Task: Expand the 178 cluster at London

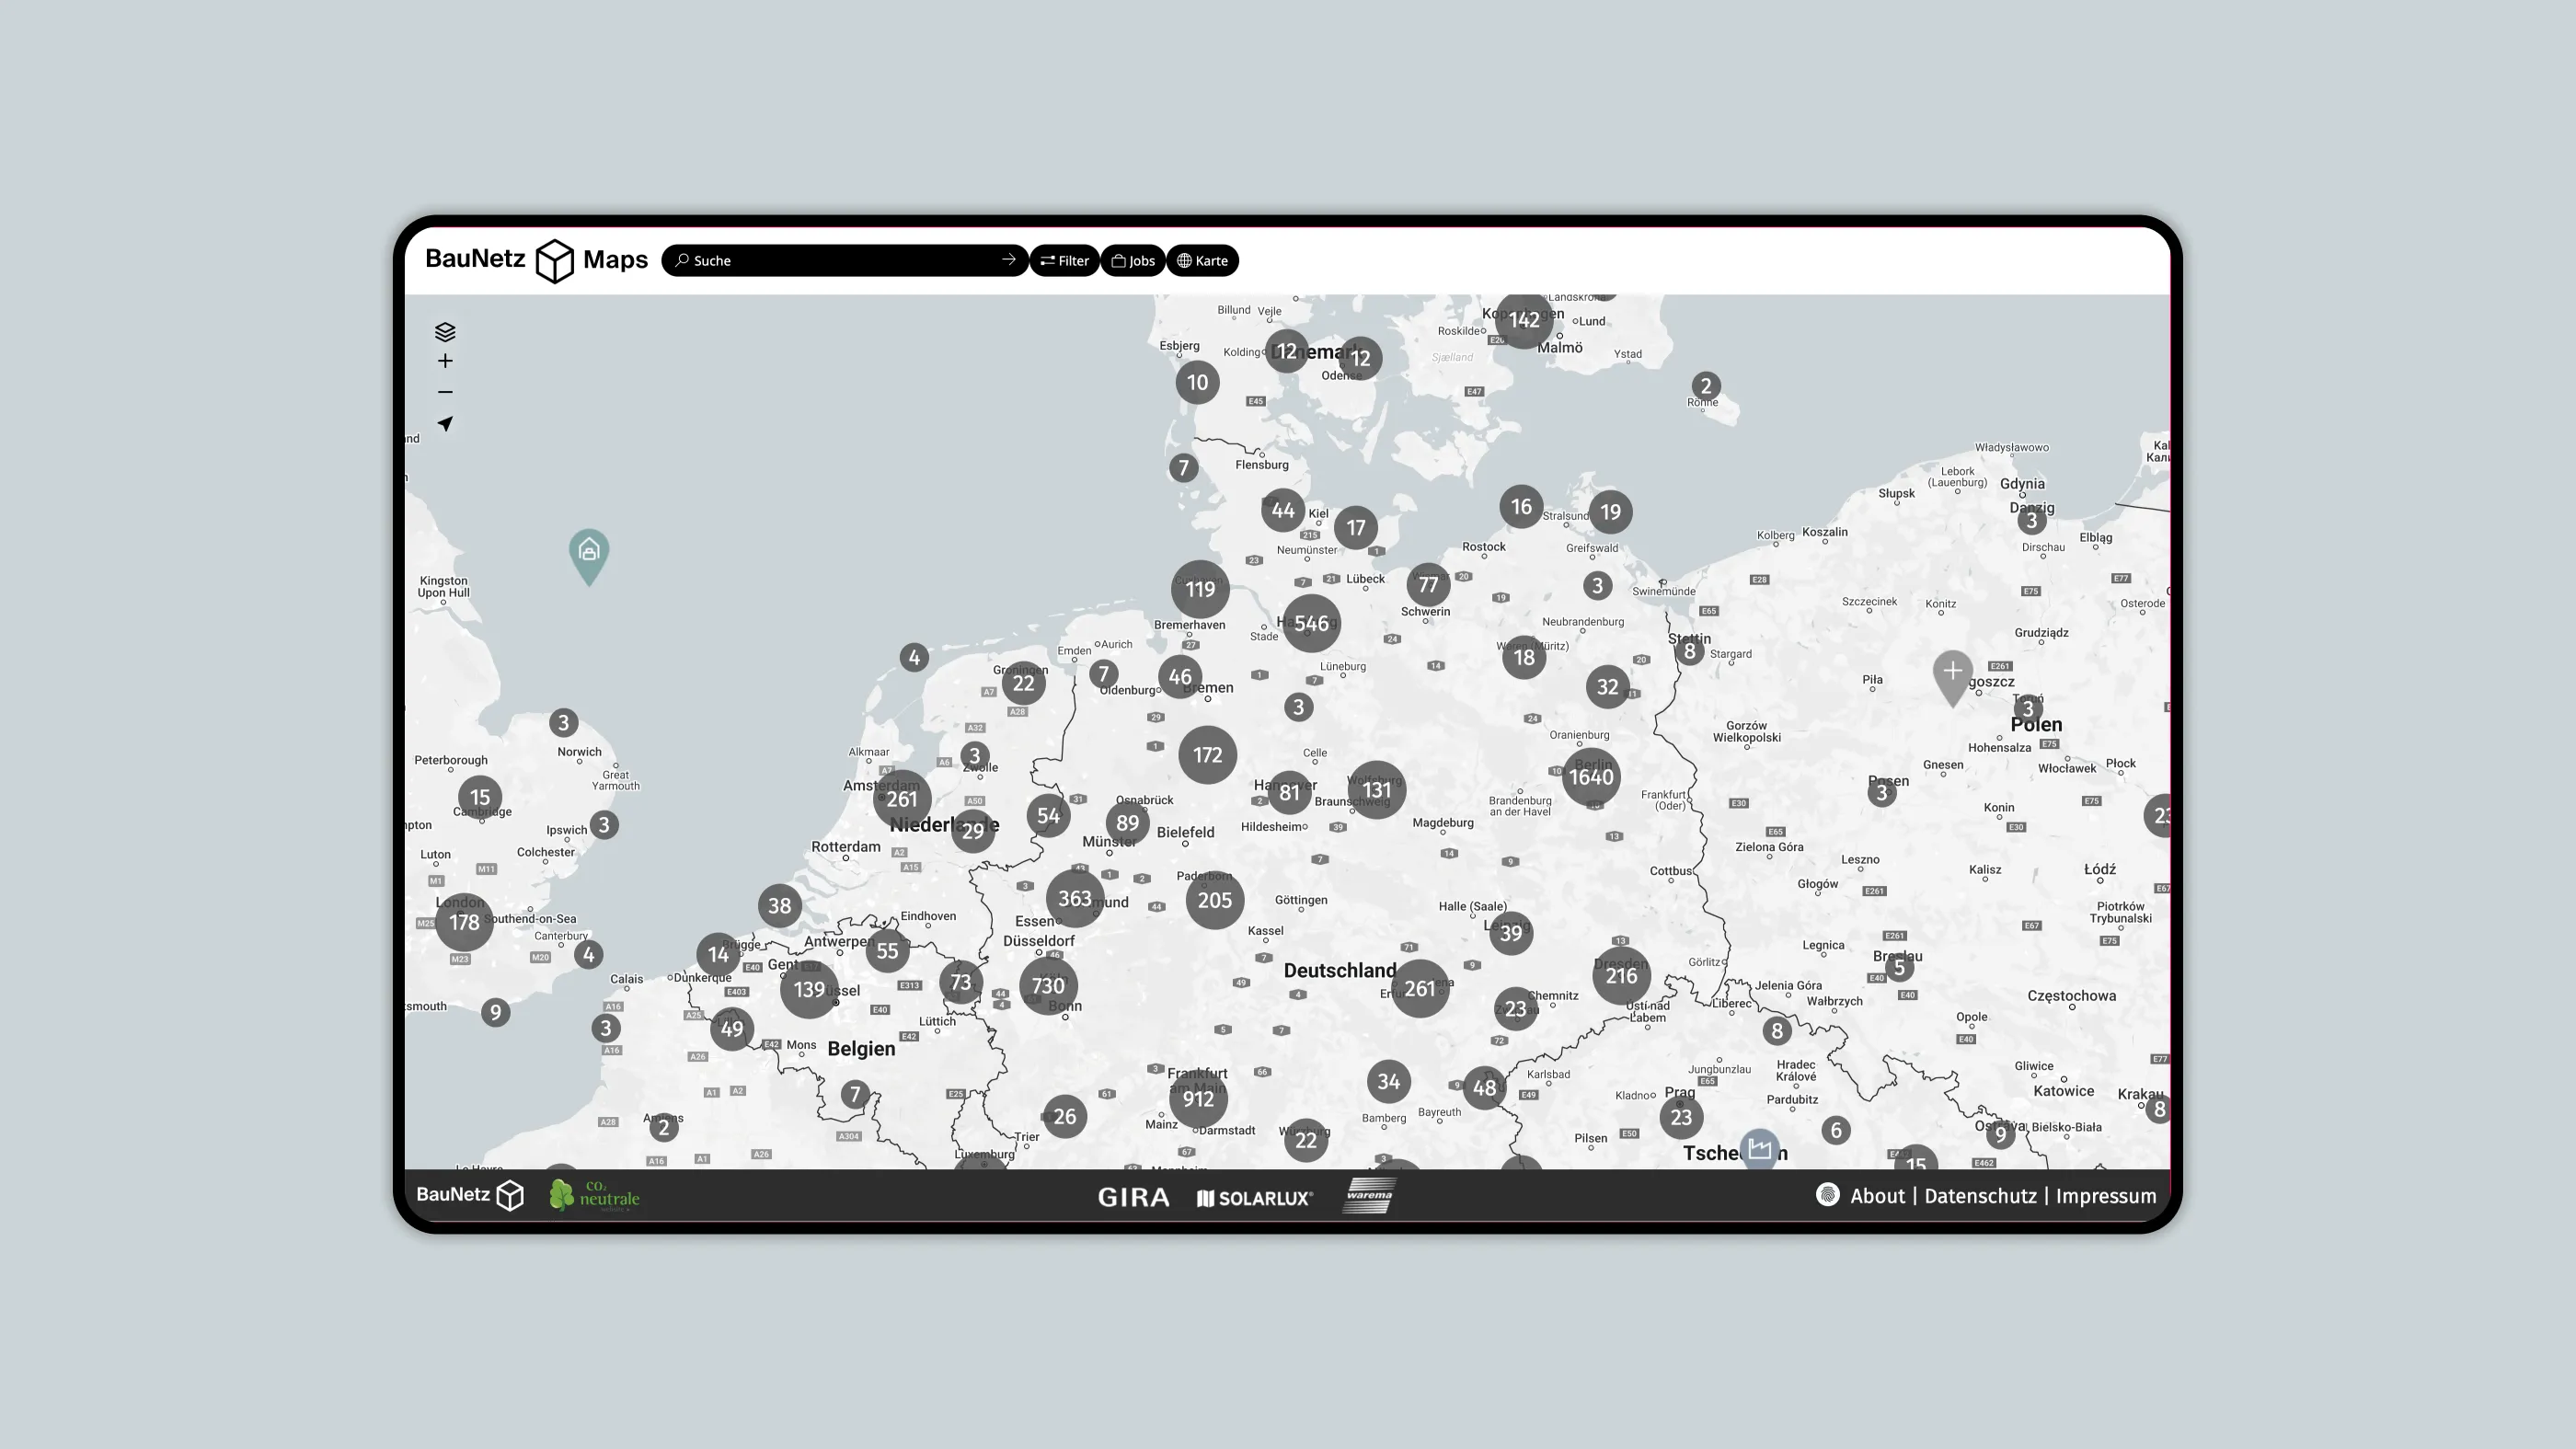Action: (x=464, y=922)
